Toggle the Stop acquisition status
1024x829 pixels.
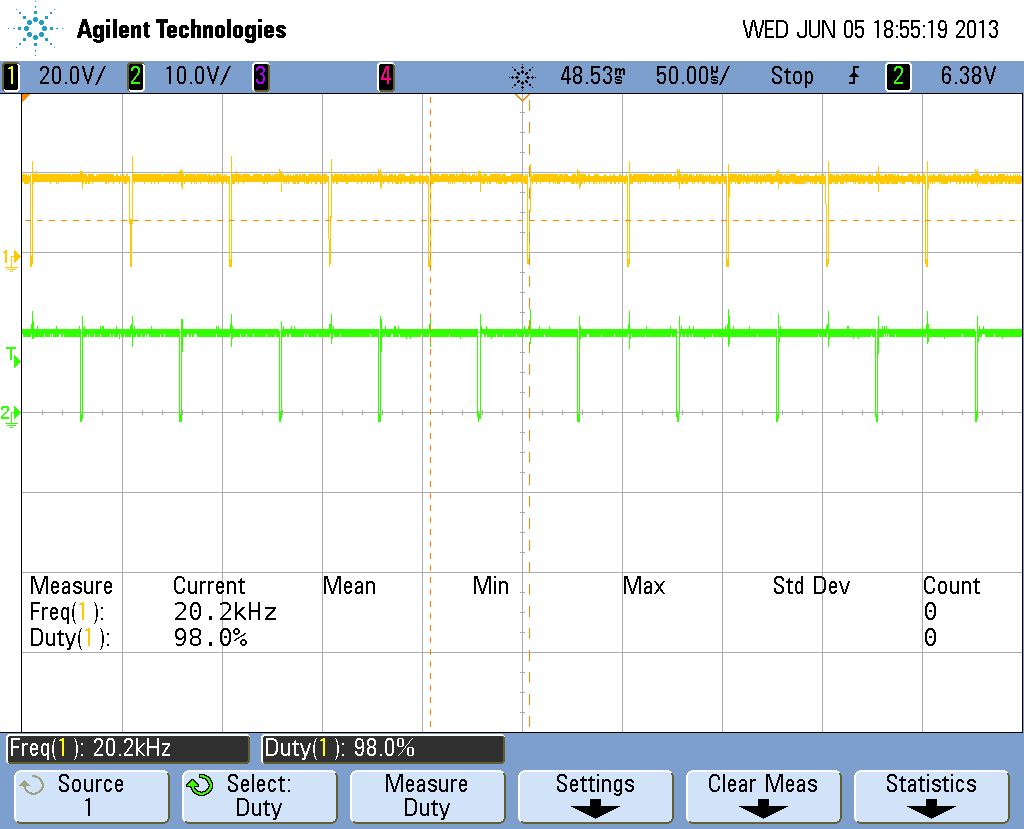792,76
